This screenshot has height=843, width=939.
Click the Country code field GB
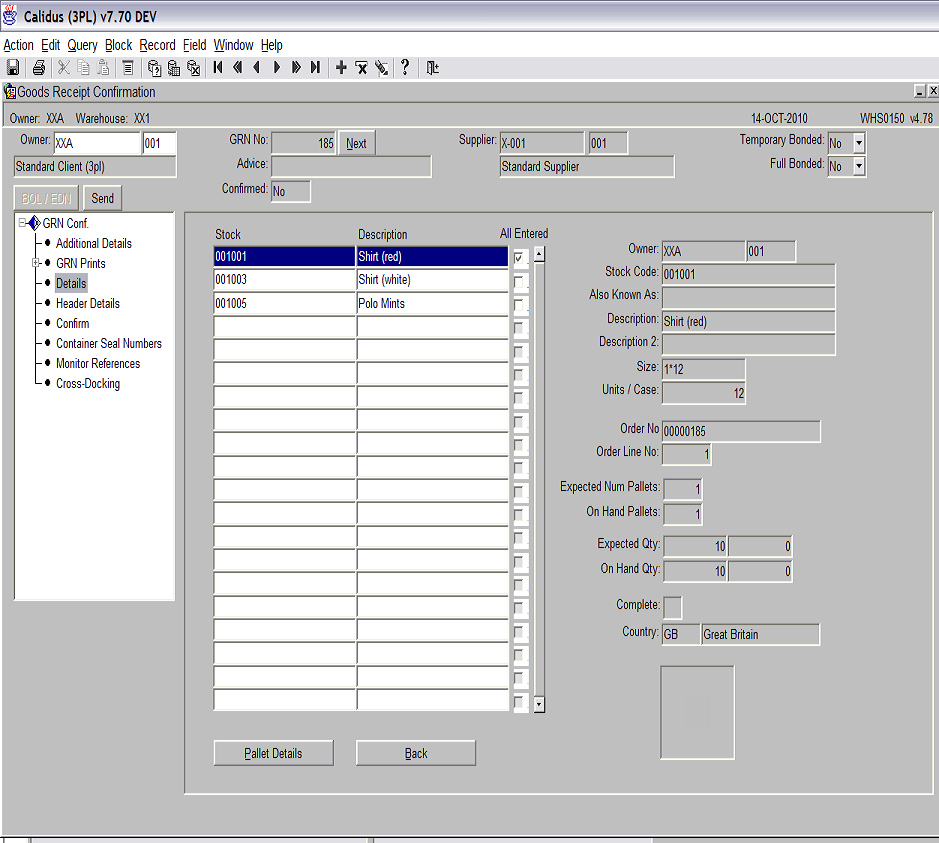pos(681,634)
